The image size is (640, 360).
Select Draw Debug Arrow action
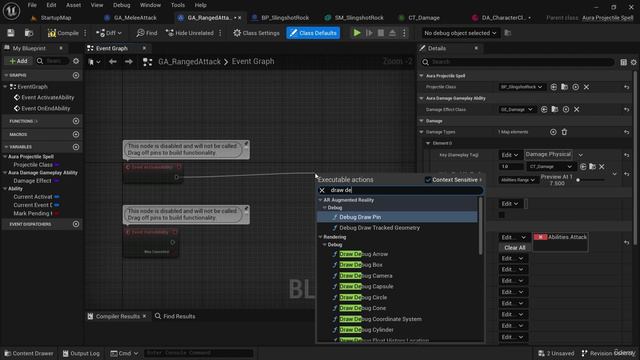pos(363,254)
